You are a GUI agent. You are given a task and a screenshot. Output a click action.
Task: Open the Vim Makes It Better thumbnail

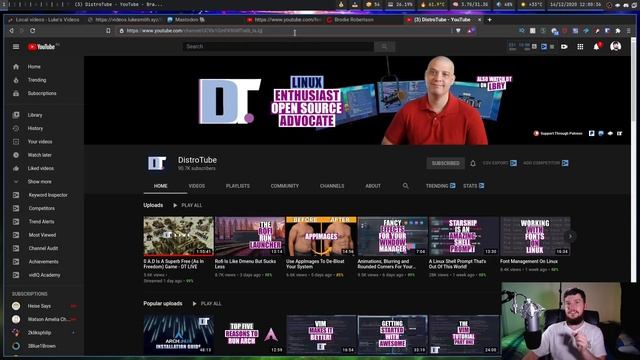point(321,334)
